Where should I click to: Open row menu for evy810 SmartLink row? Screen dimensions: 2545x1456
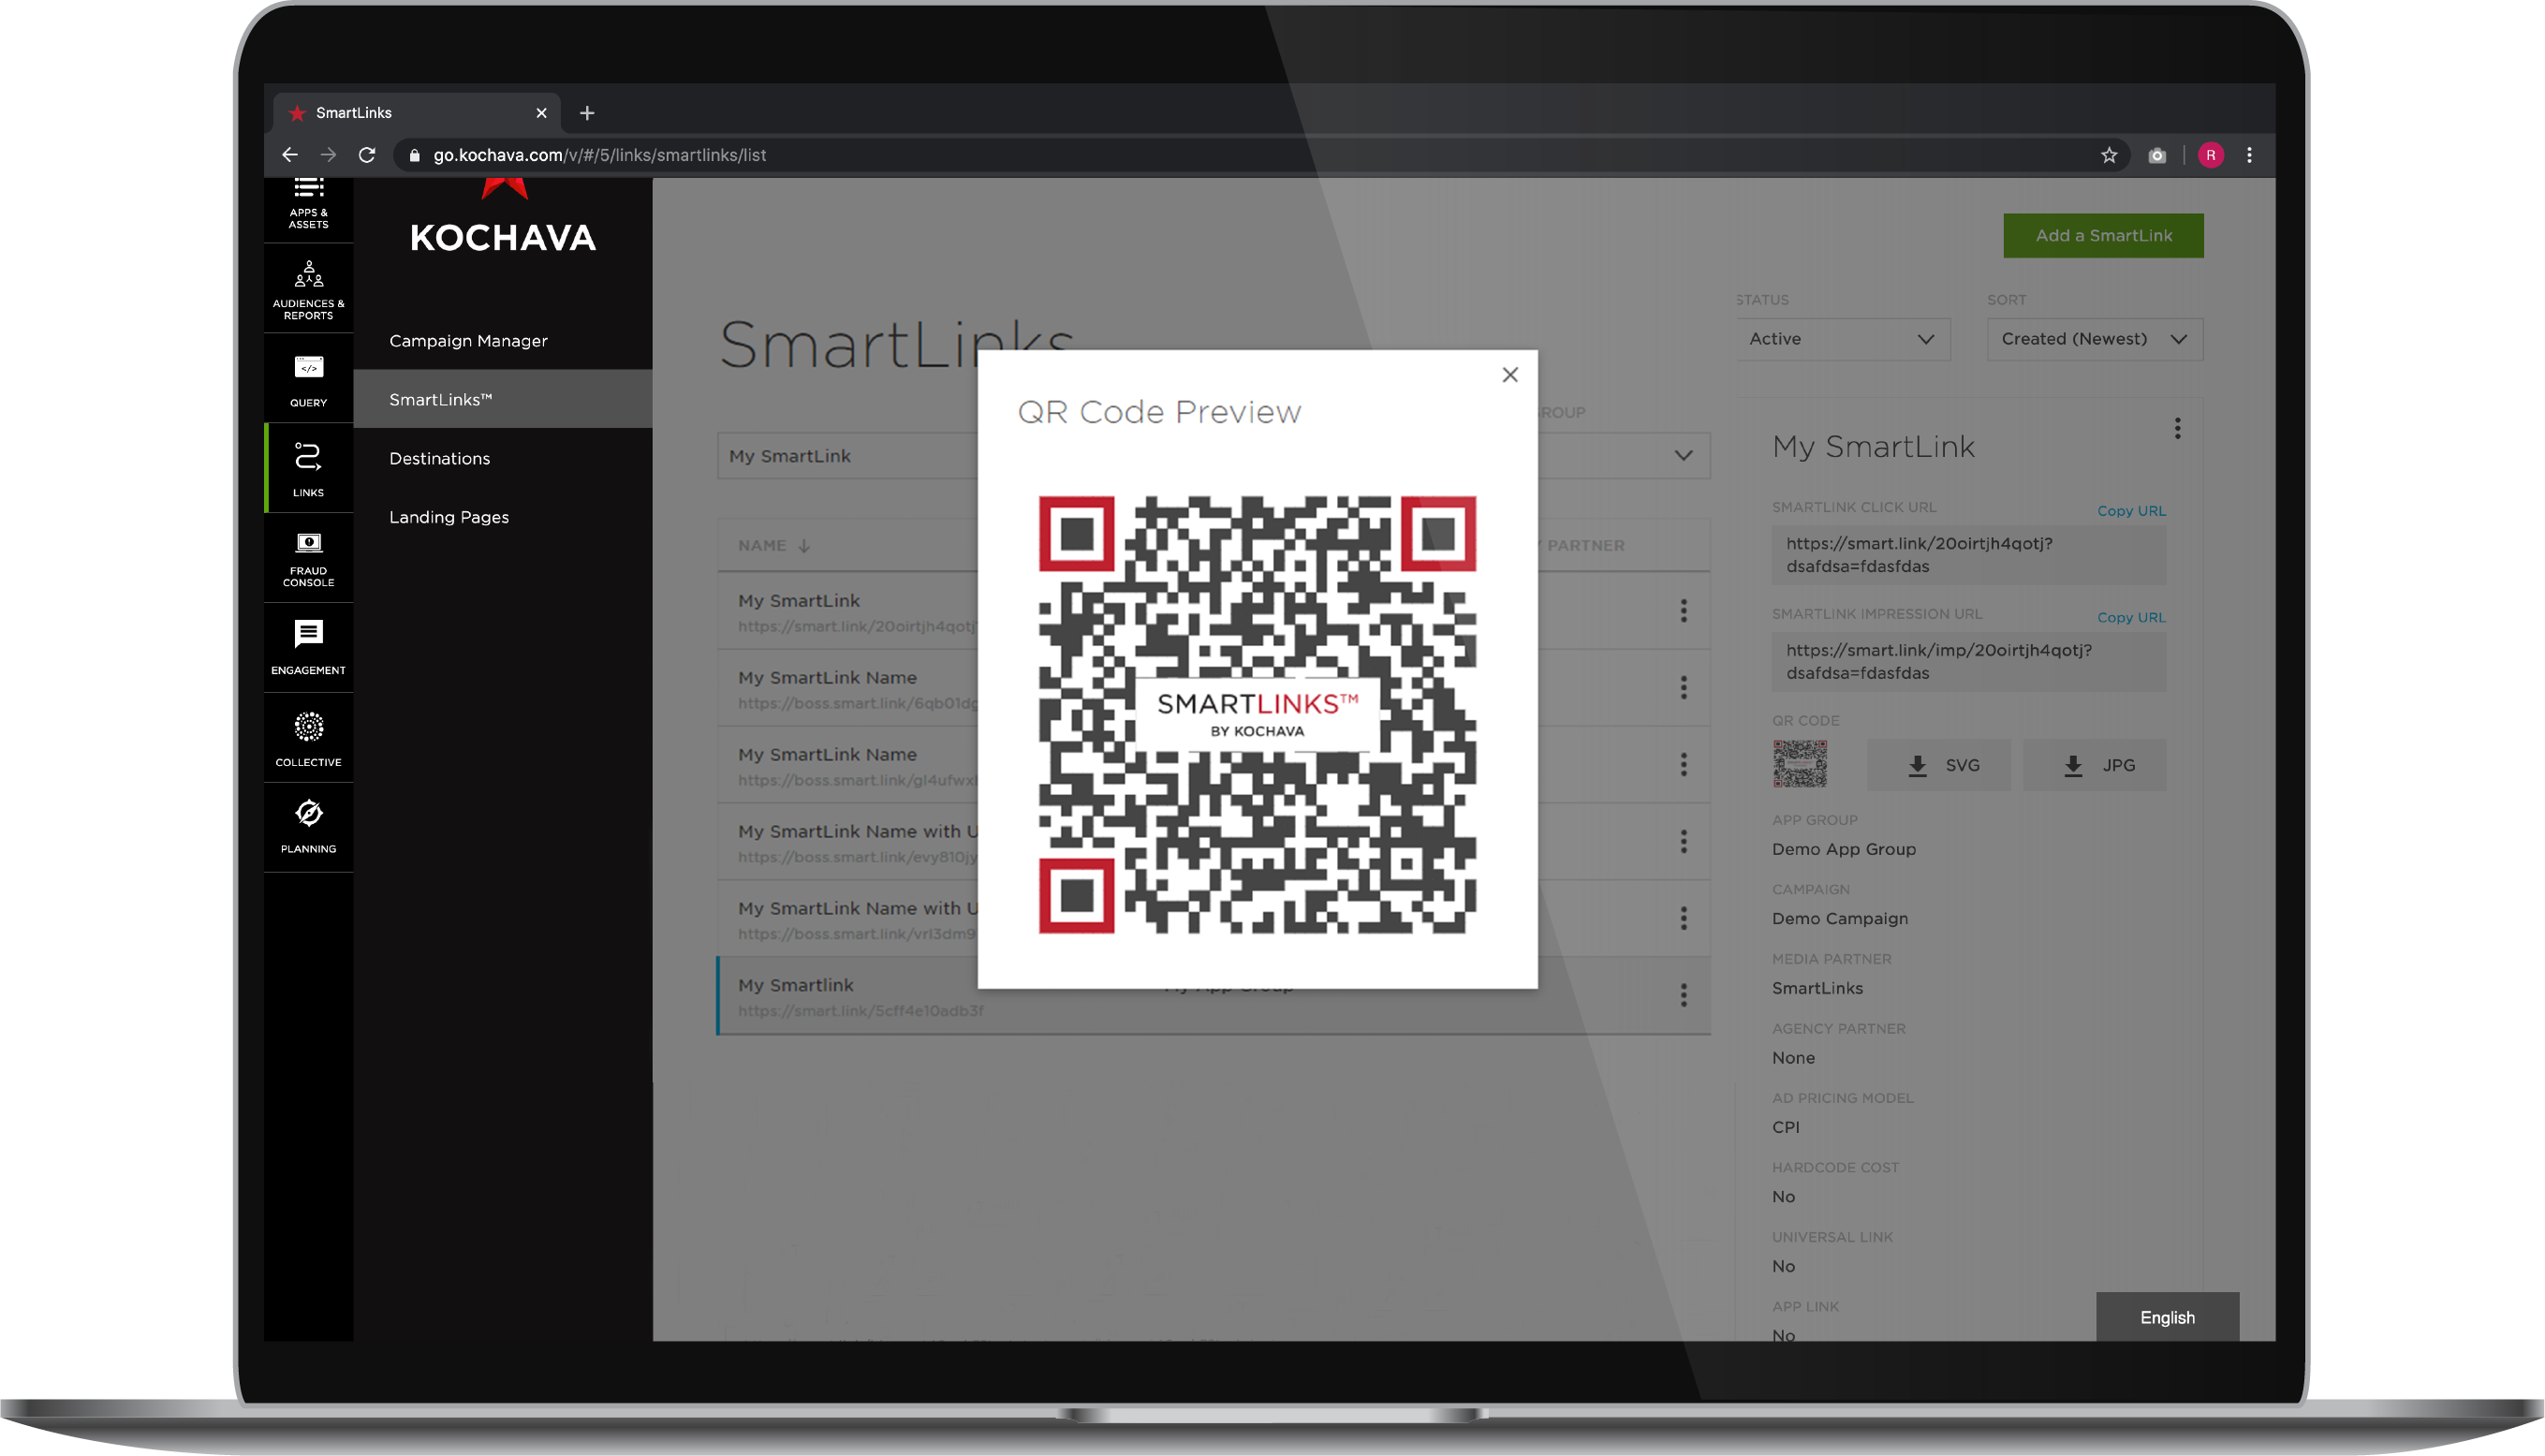coord(1684,842)
